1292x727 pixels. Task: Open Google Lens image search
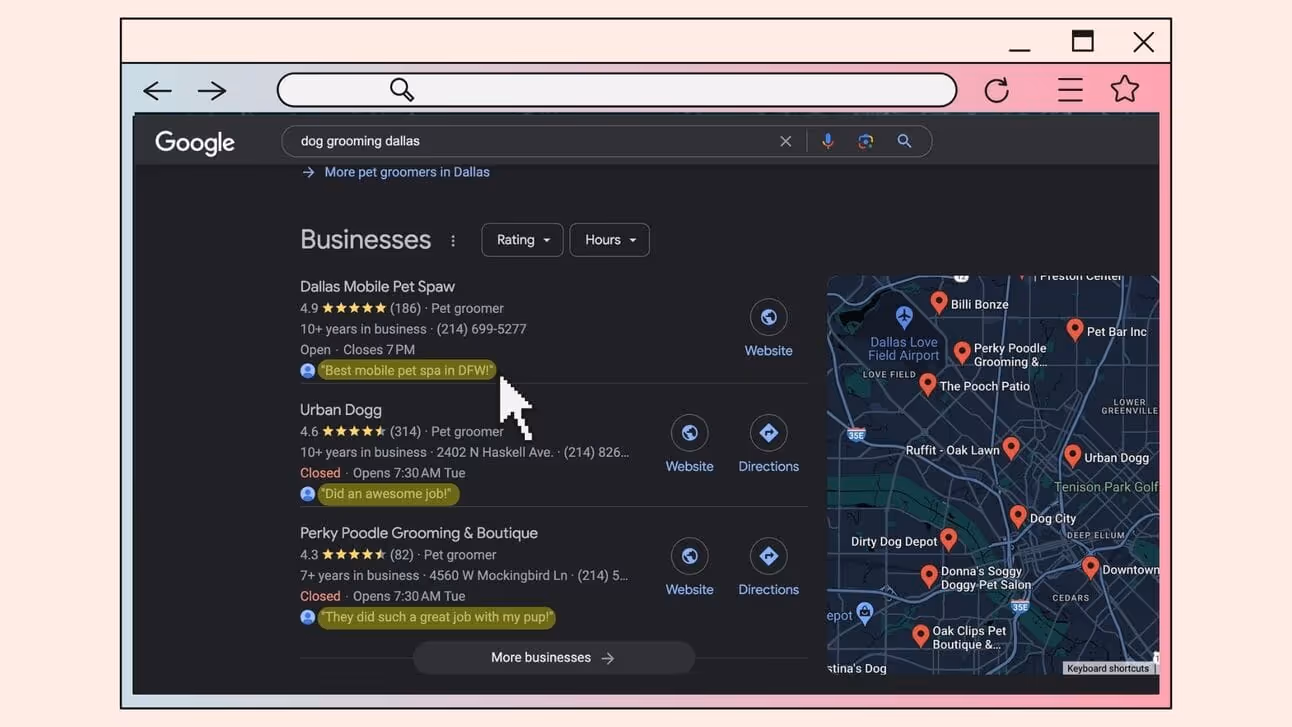pos(866,141)
